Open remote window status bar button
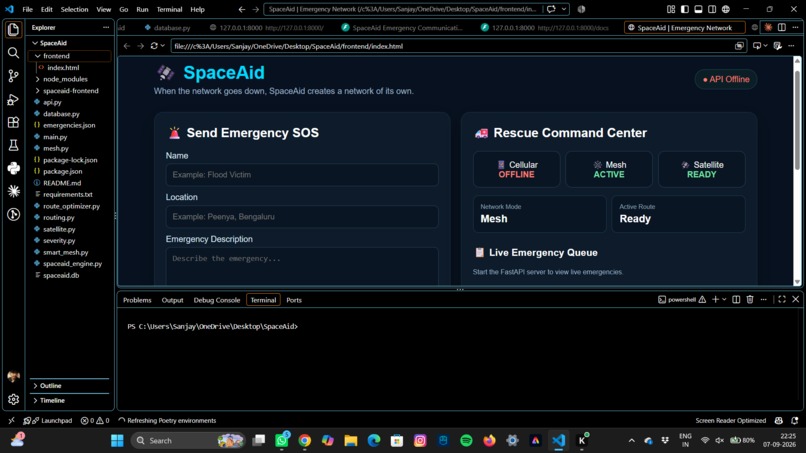Screen dimensions: 806x453 coord(11,420)
